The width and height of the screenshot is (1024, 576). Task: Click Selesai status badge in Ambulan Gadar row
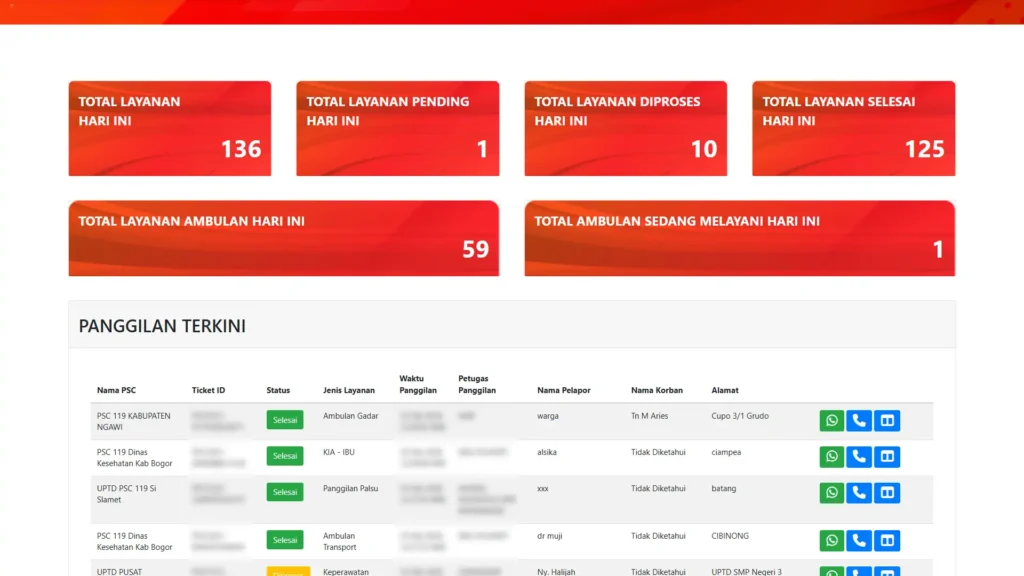pyautogui.click(x=285, y=420)
